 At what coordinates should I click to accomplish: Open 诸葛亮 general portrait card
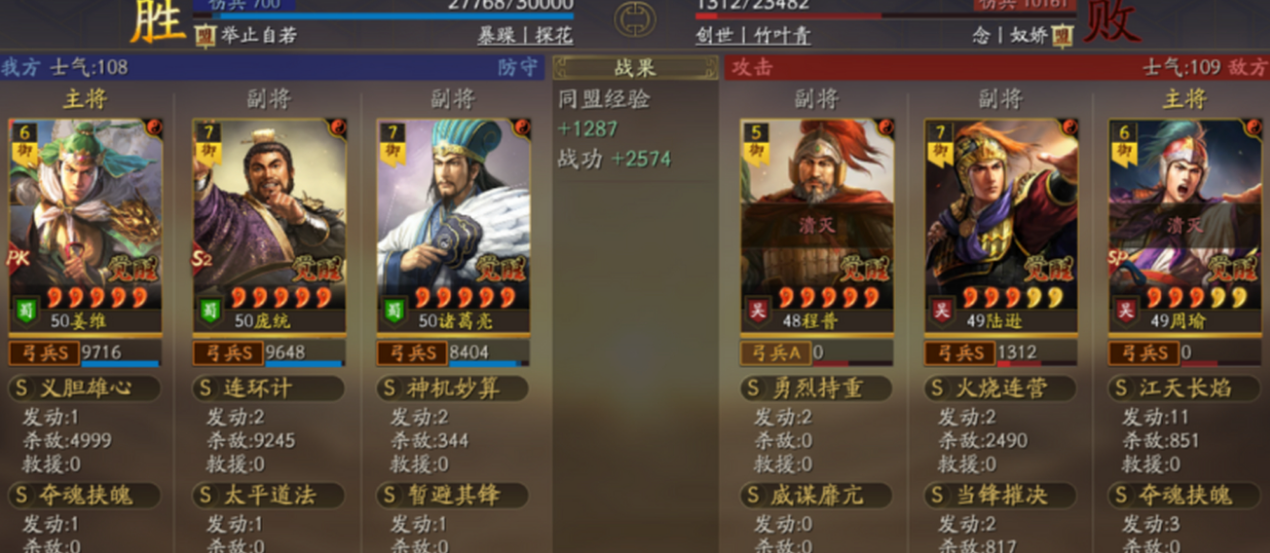point(453,226)
